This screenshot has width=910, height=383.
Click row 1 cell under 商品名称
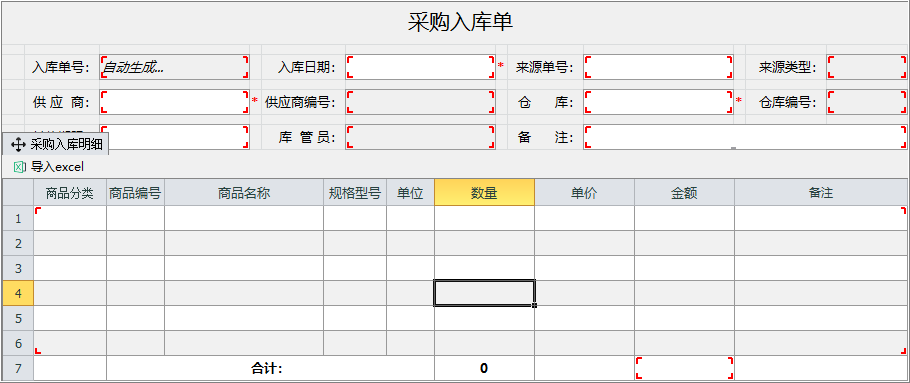[244, 218]
